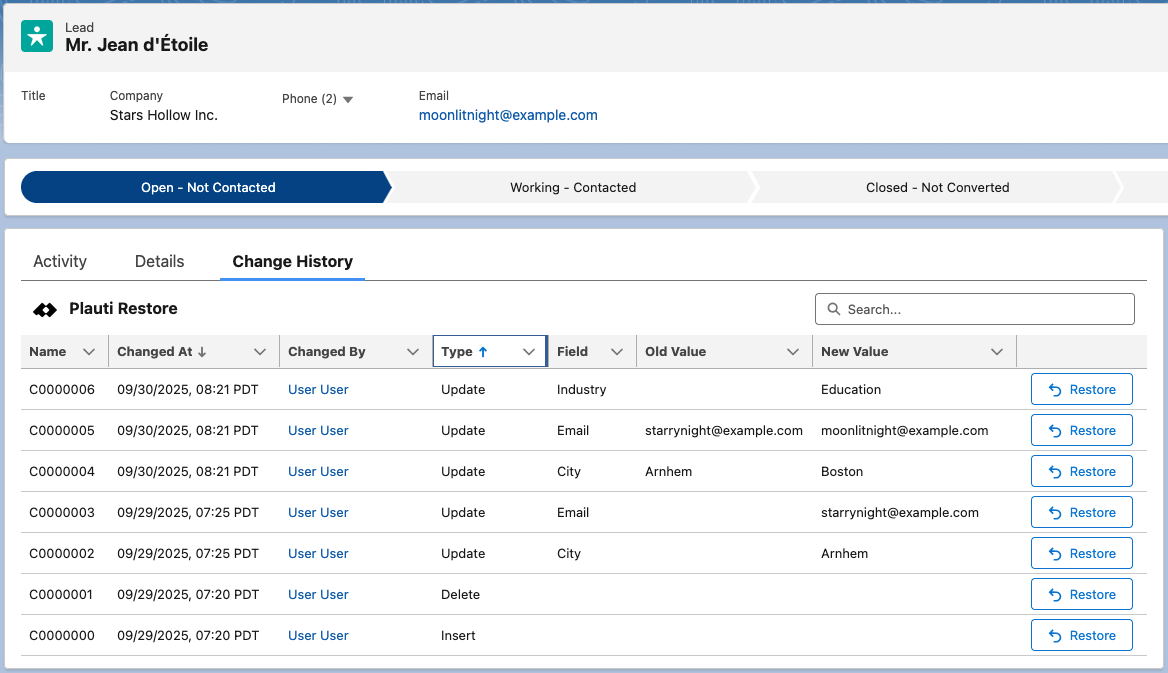Restore change C0000004 City update

(x=1082, y=471)
